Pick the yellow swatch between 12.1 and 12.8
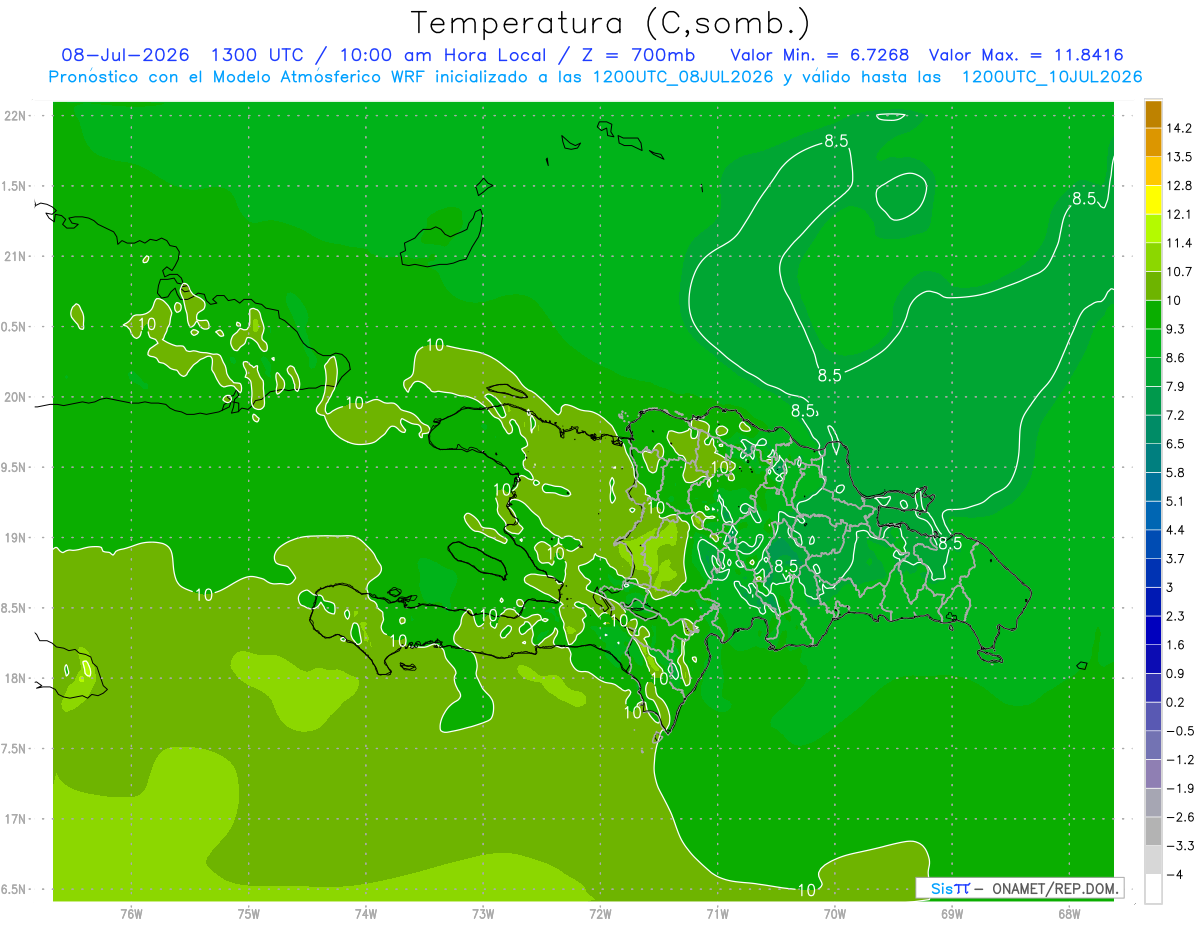1200x927 pixels. click(1153, 200)
